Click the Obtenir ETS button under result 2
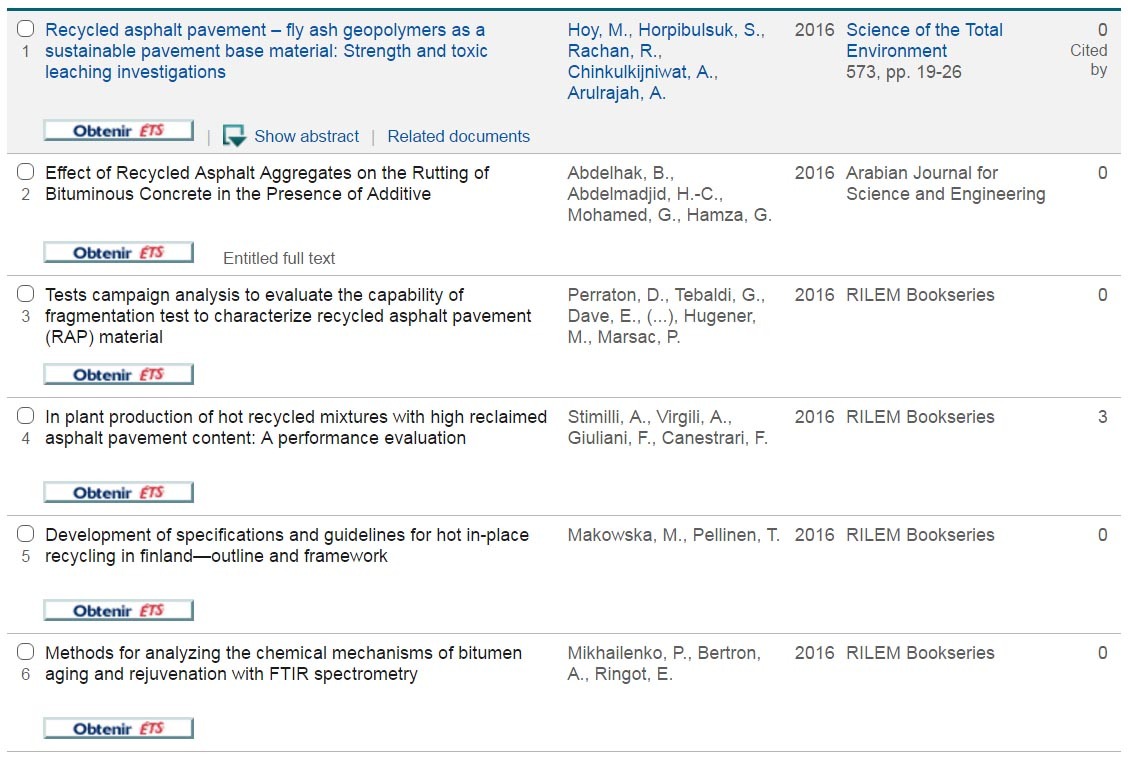 118,253
